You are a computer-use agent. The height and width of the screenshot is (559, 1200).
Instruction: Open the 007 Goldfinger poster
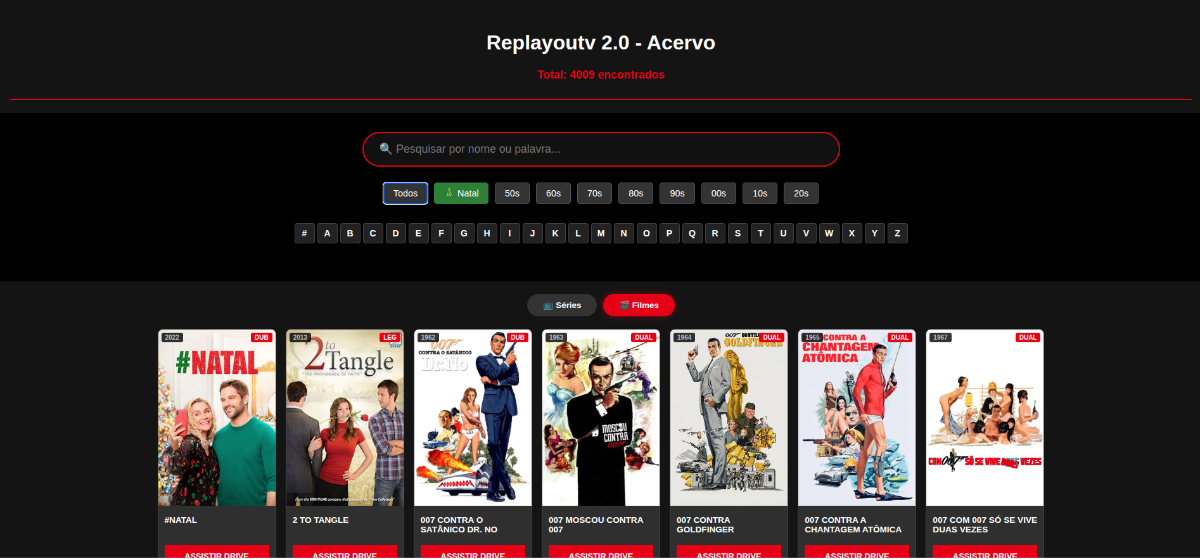pos(729,418)
